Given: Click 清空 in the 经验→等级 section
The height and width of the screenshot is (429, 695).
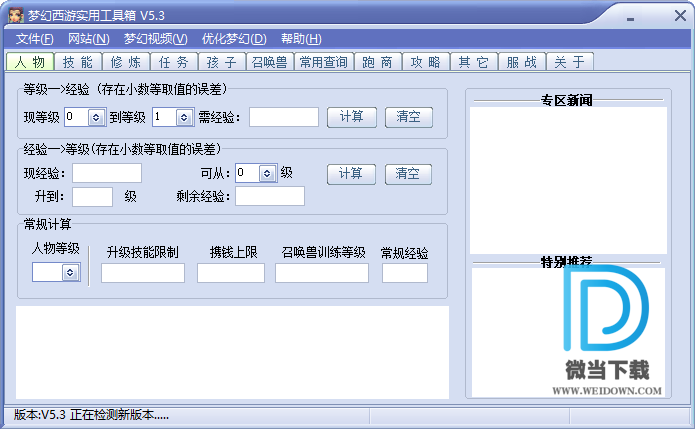Looking at the screenshot, I should pyautogui.click(x=408, y=174).
